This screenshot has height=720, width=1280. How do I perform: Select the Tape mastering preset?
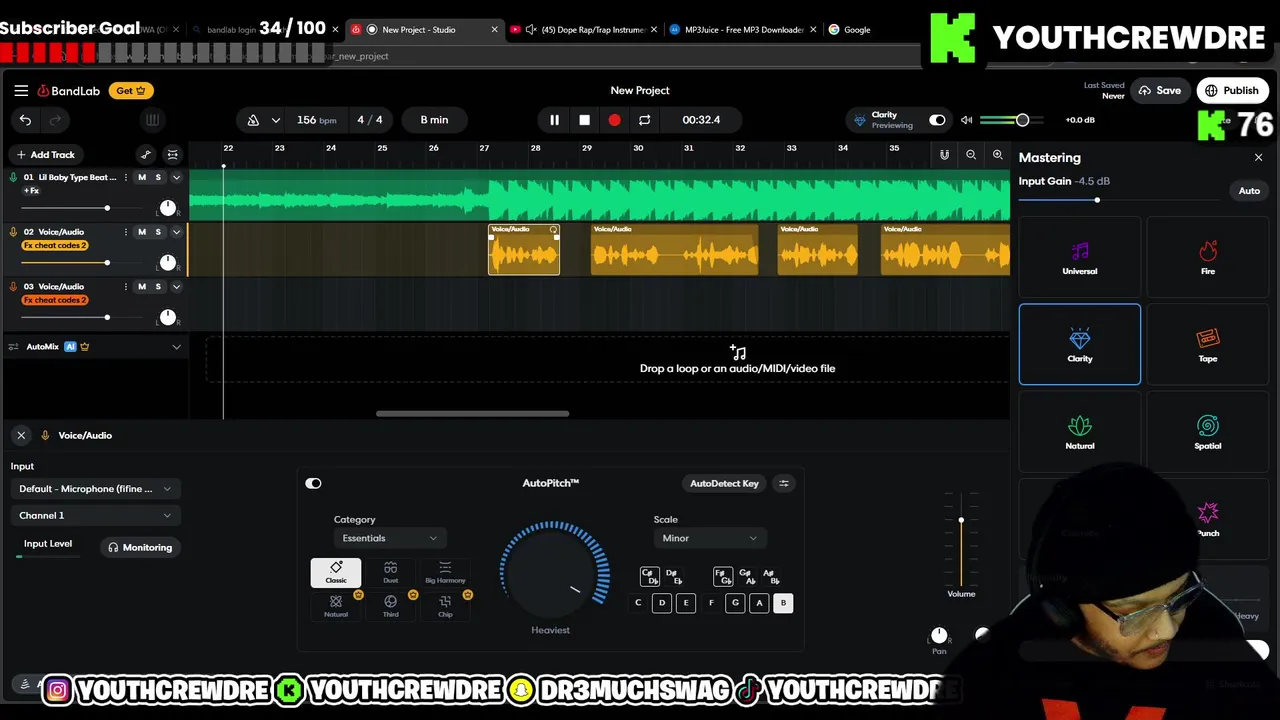(1208, 344)
